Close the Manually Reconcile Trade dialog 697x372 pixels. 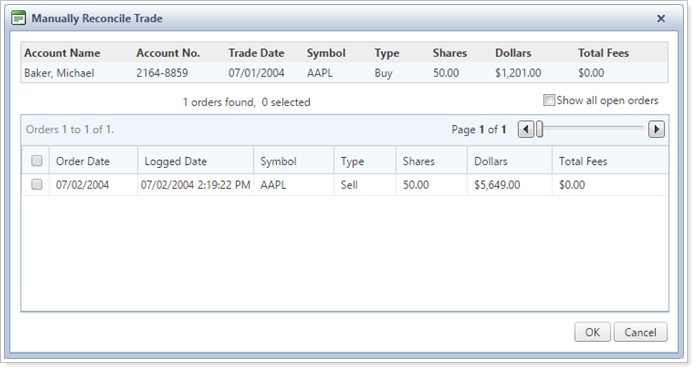click(661, 18)
